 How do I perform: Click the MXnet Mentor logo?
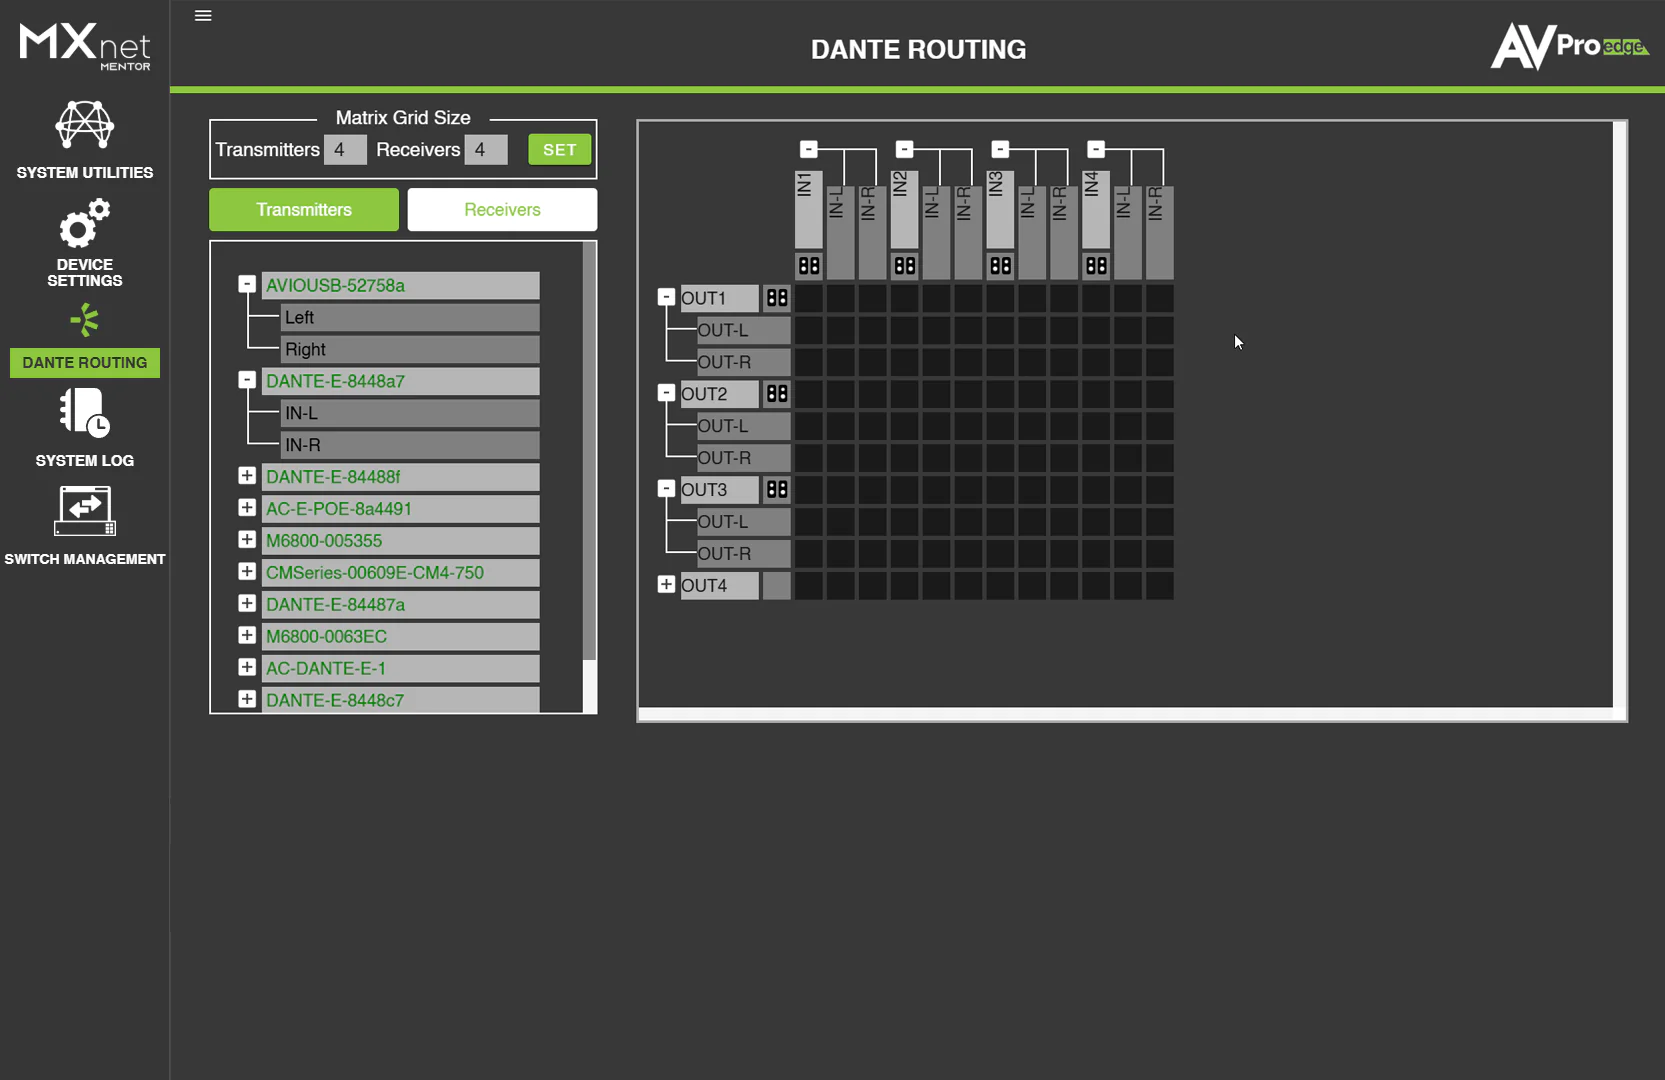click(85, 46)
